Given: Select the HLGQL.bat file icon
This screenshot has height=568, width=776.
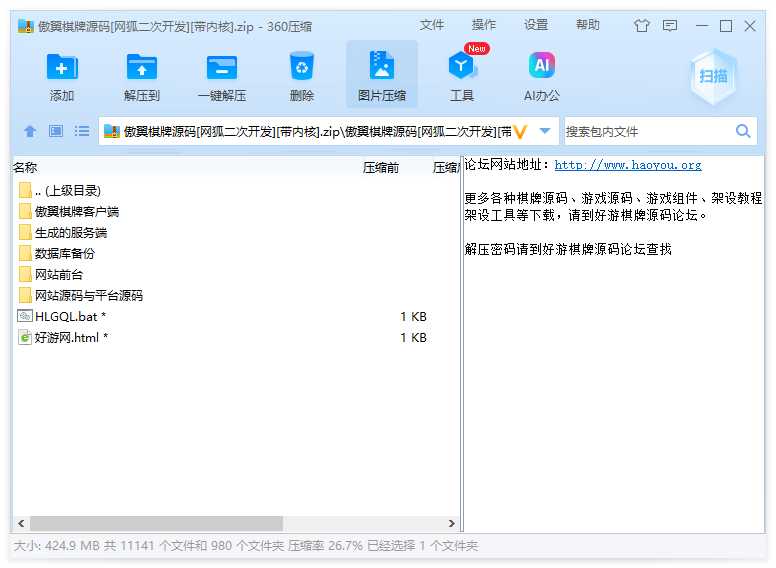Looking at the screenshot, I should tap(25, 316).
